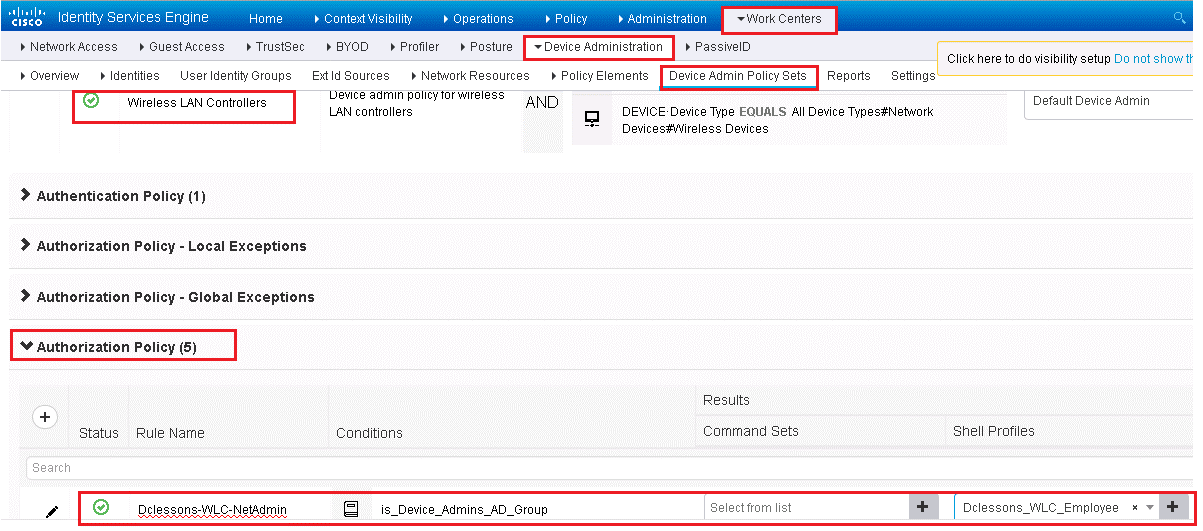The width and height of the screenshot is (1203, 531).
Task: Open Identities tab
Action: coord(130,76)
